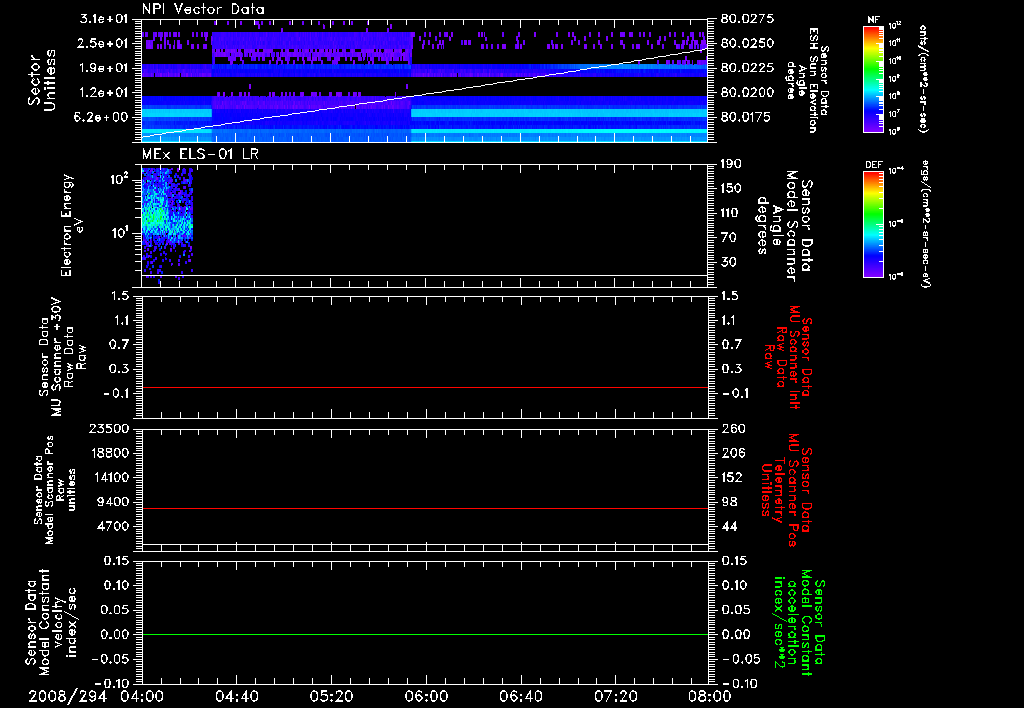1024x708 pixels.
Task: Click the 'Model Scanner Pos Raw' axis label
Action: 56,490
